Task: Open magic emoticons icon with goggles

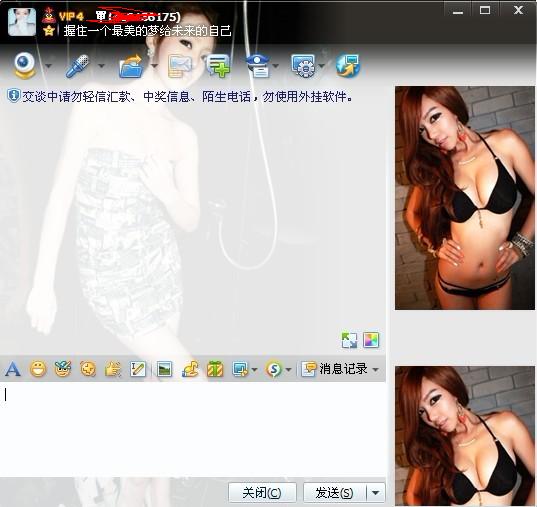Action: point(63,369)
